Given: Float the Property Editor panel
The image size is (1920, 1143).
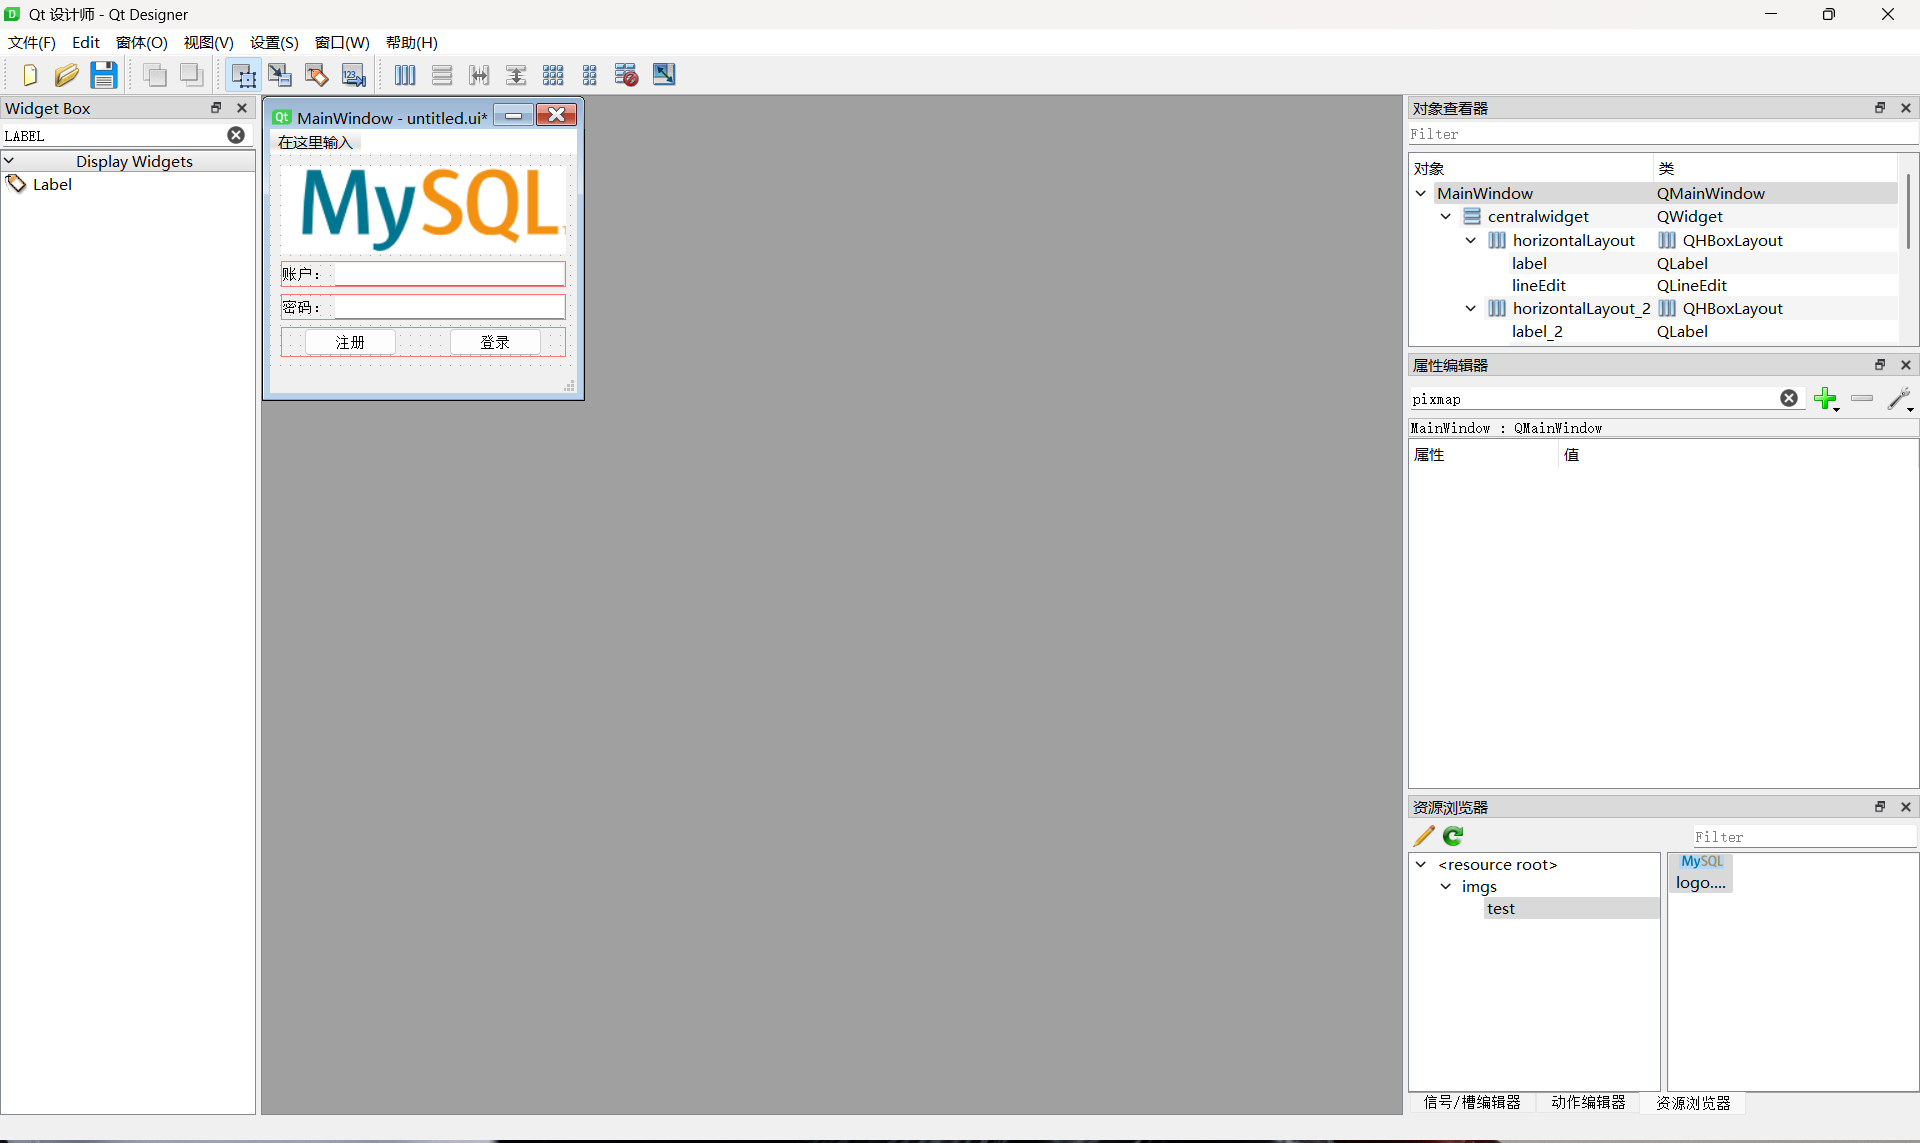Looking at the screenshot, I should 1880,365.
